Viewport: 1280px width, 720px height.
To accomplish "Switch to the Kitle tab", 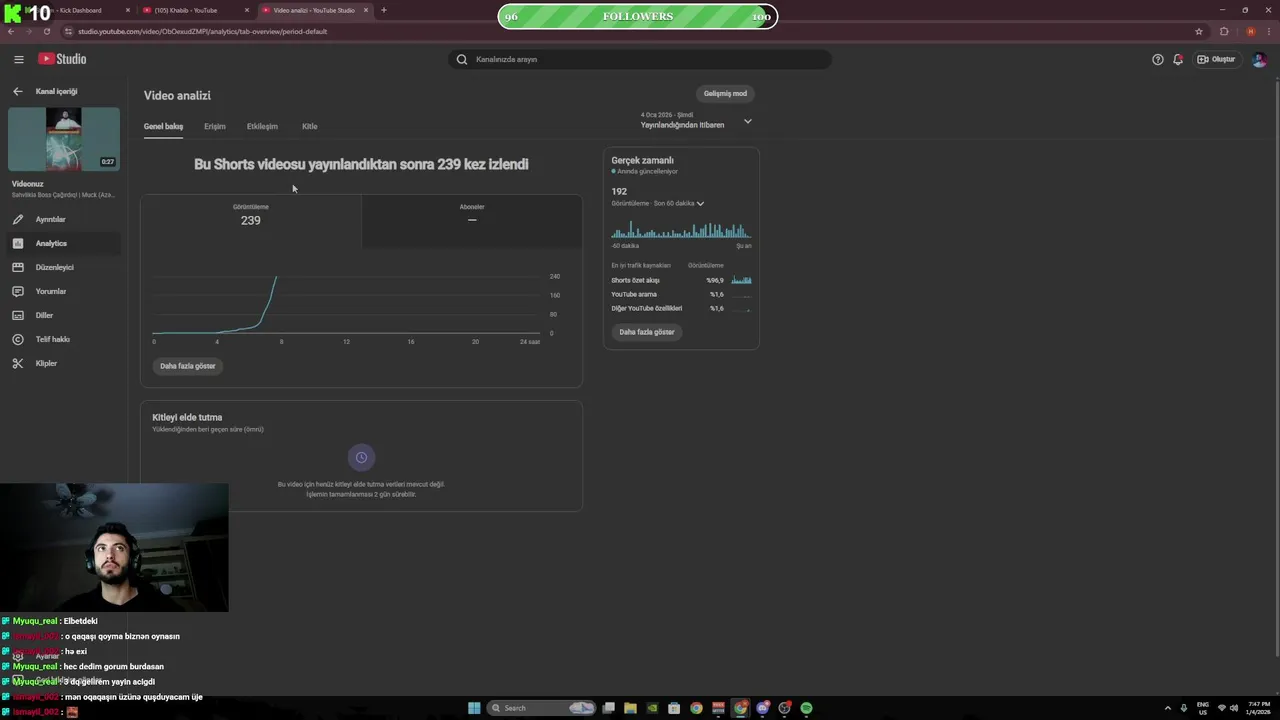I will [310, 126].
